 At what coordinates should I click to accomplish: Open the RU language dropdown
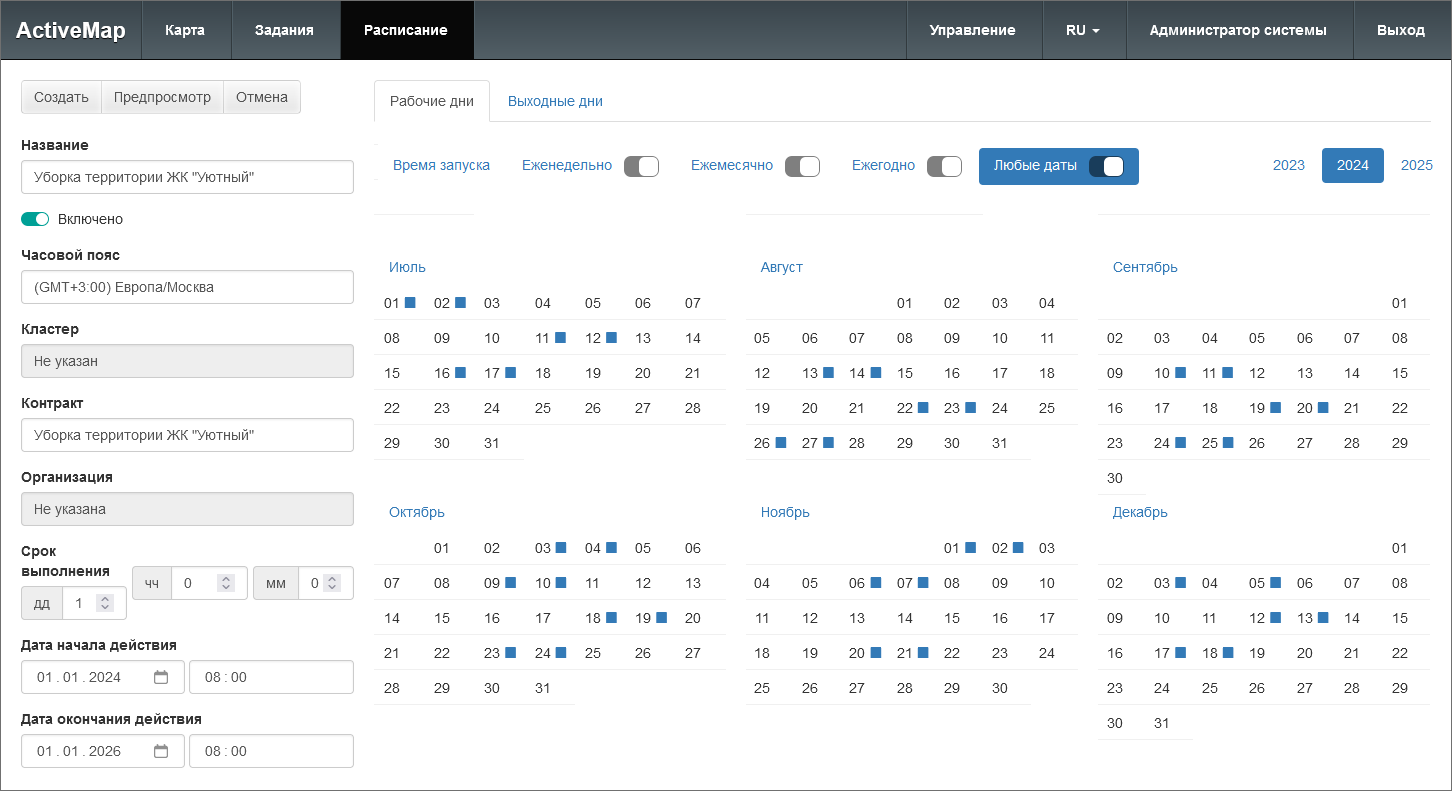tap(1083, 30)
